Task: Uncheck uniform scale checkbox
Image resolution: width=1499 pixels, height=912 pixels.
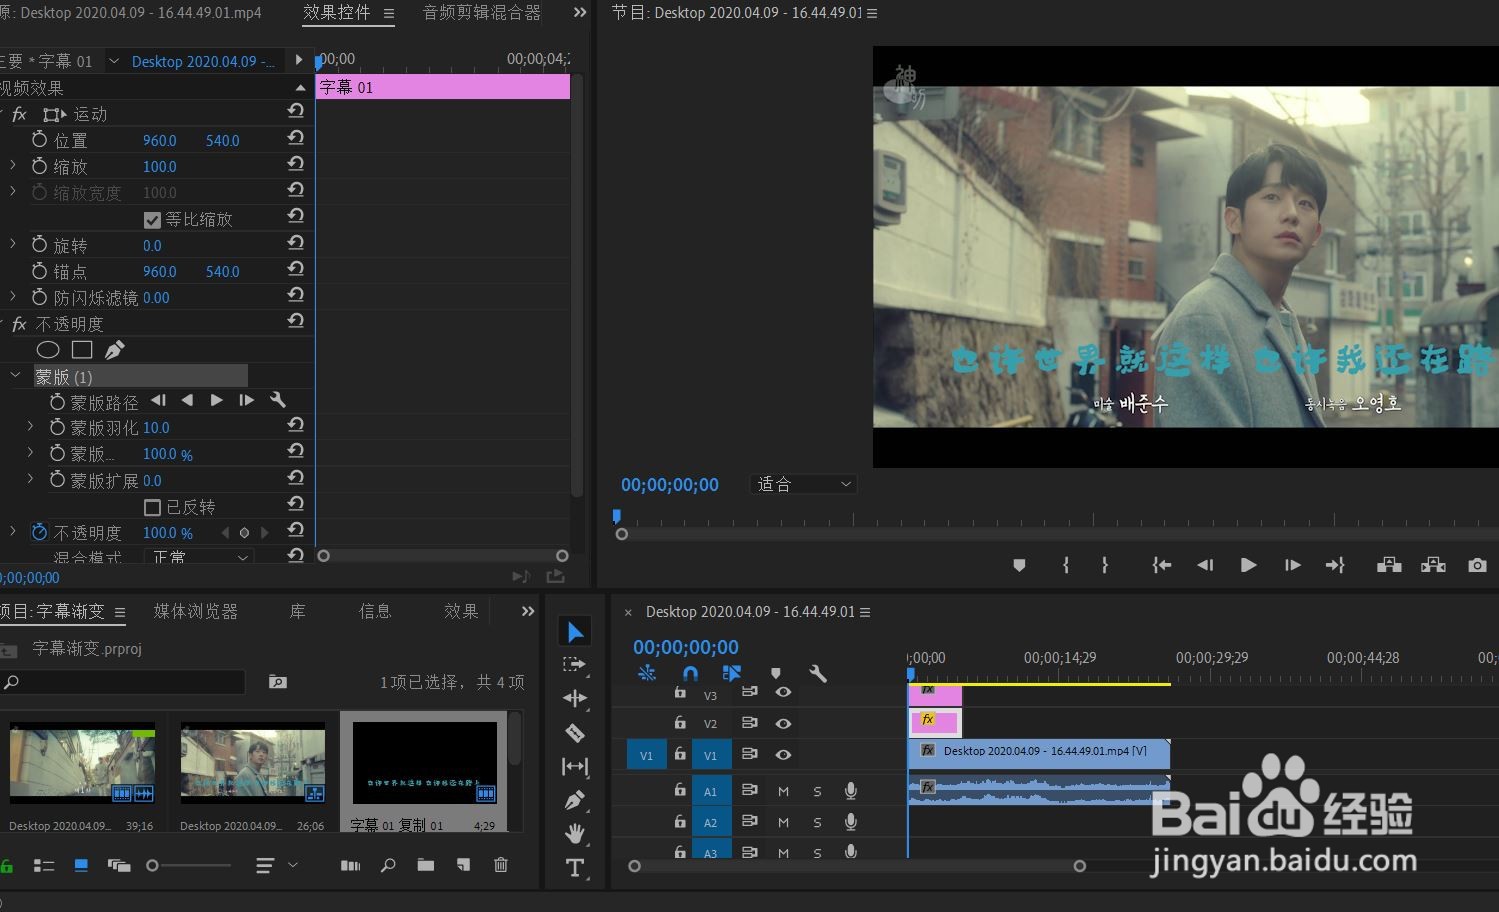Action: point(152,220)
